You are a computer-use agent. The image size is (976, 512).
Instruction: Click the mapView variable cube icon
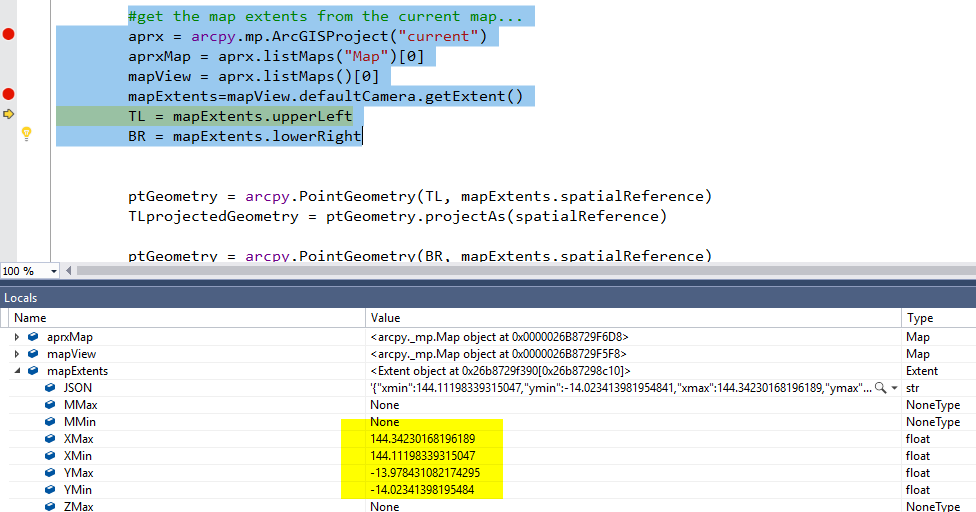tap(33, 353)
